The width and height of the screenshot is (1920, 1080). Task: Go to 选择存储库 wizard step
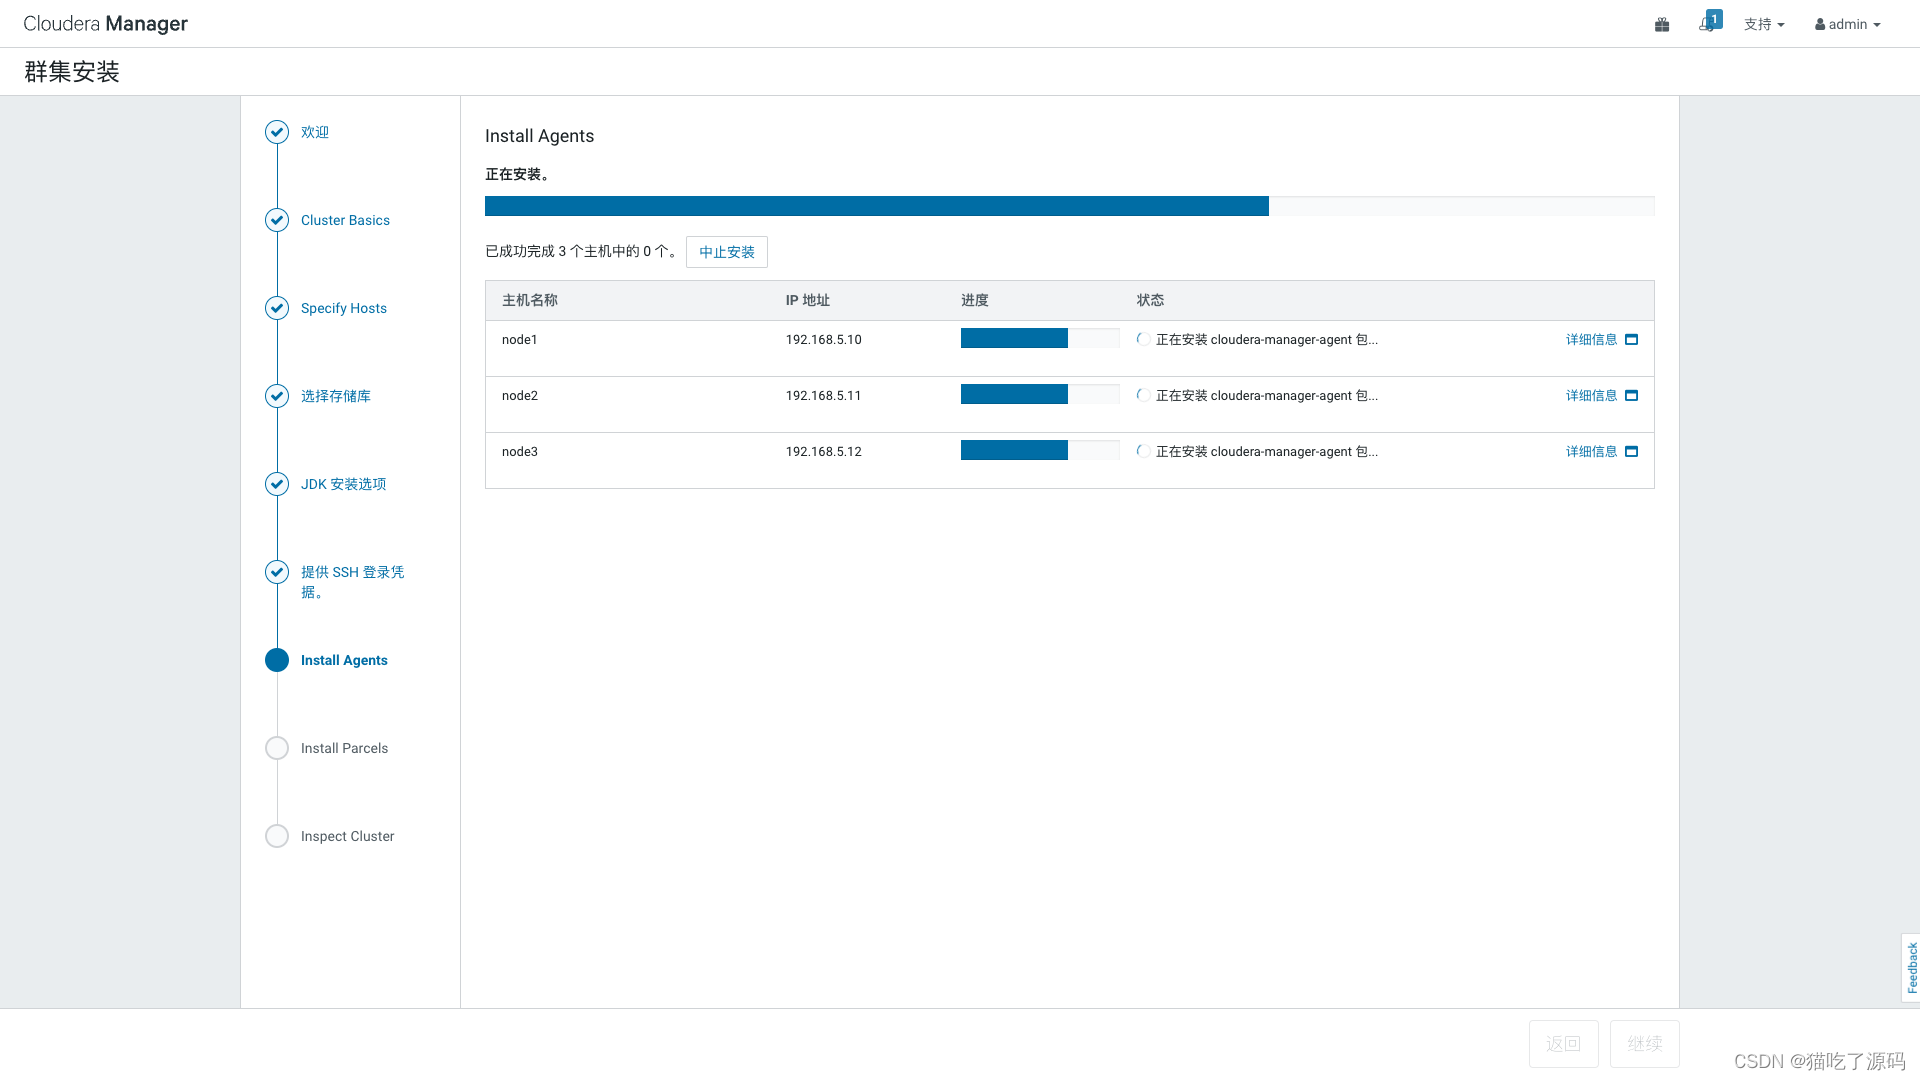point(335,396)
